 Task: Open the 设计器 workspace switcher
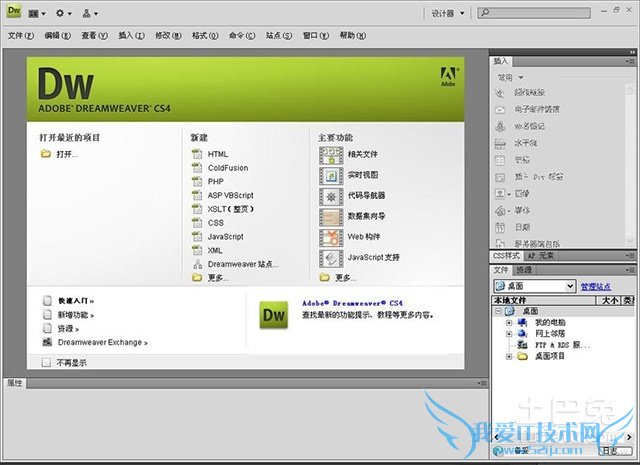pyautogui.click(x=448, y=13)
